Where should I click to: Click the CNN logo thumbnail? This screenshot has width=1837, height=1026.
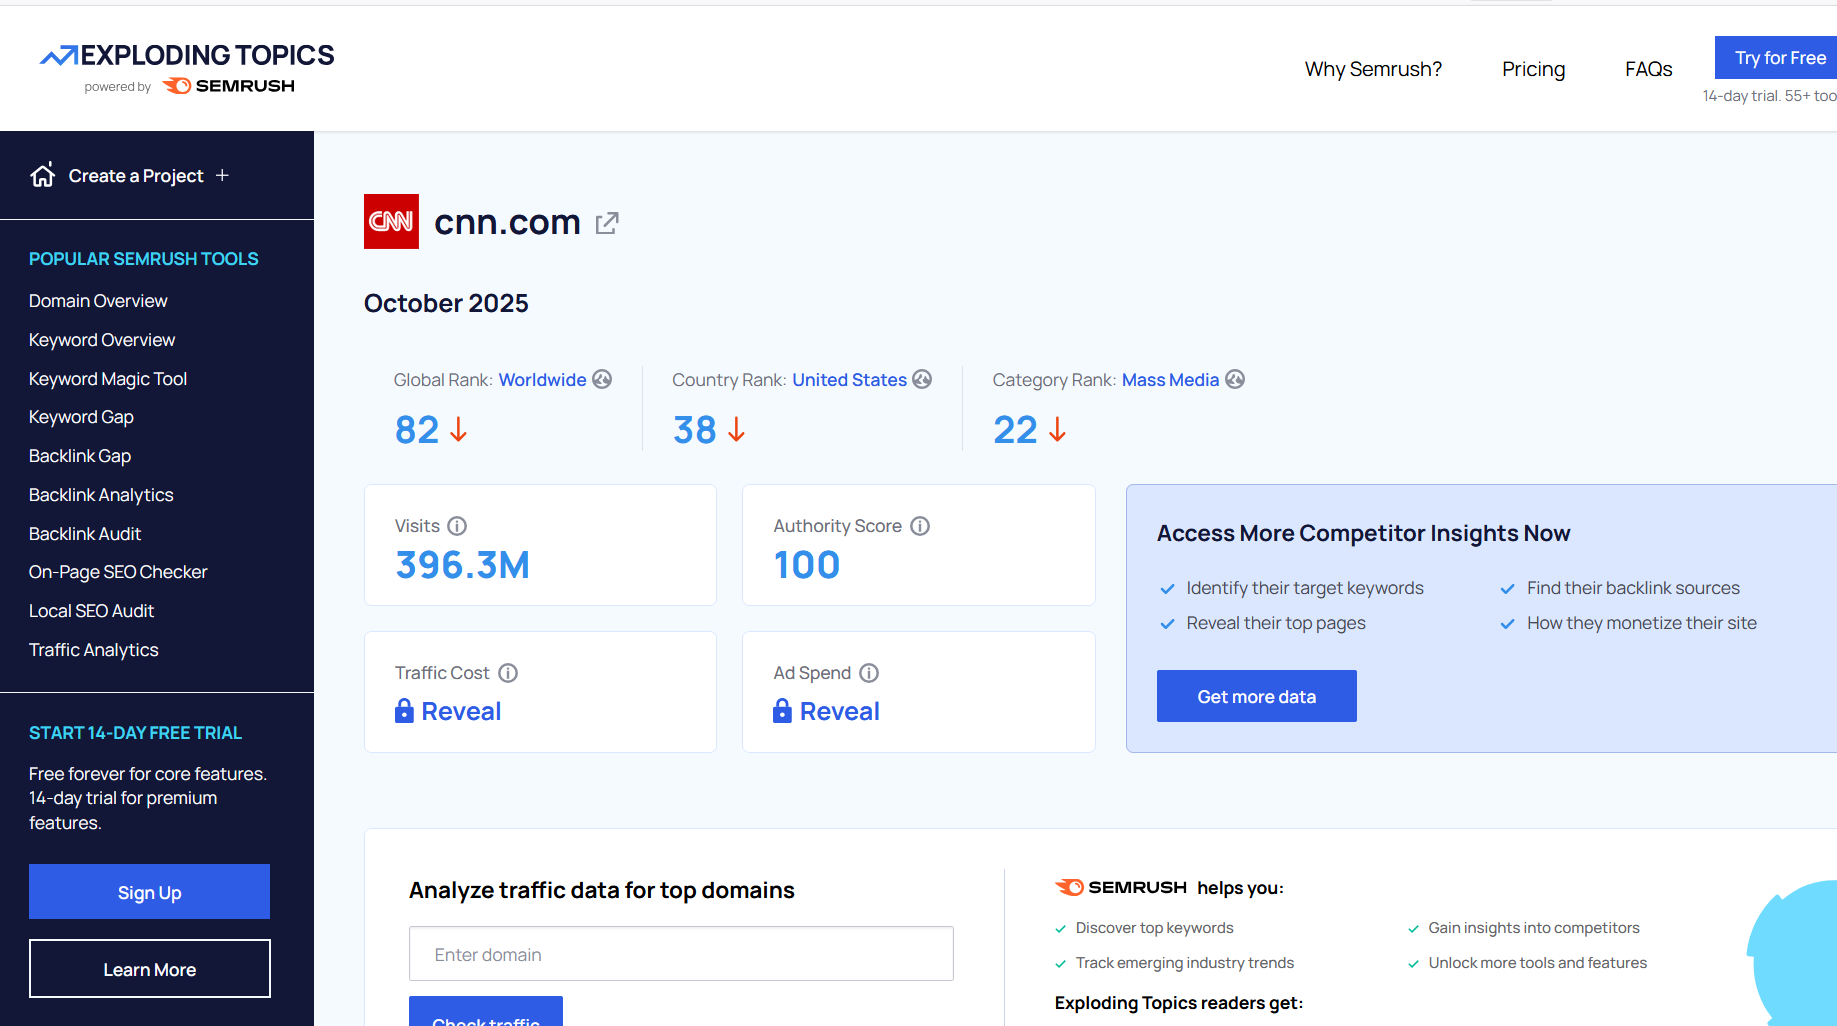(391, 221)
